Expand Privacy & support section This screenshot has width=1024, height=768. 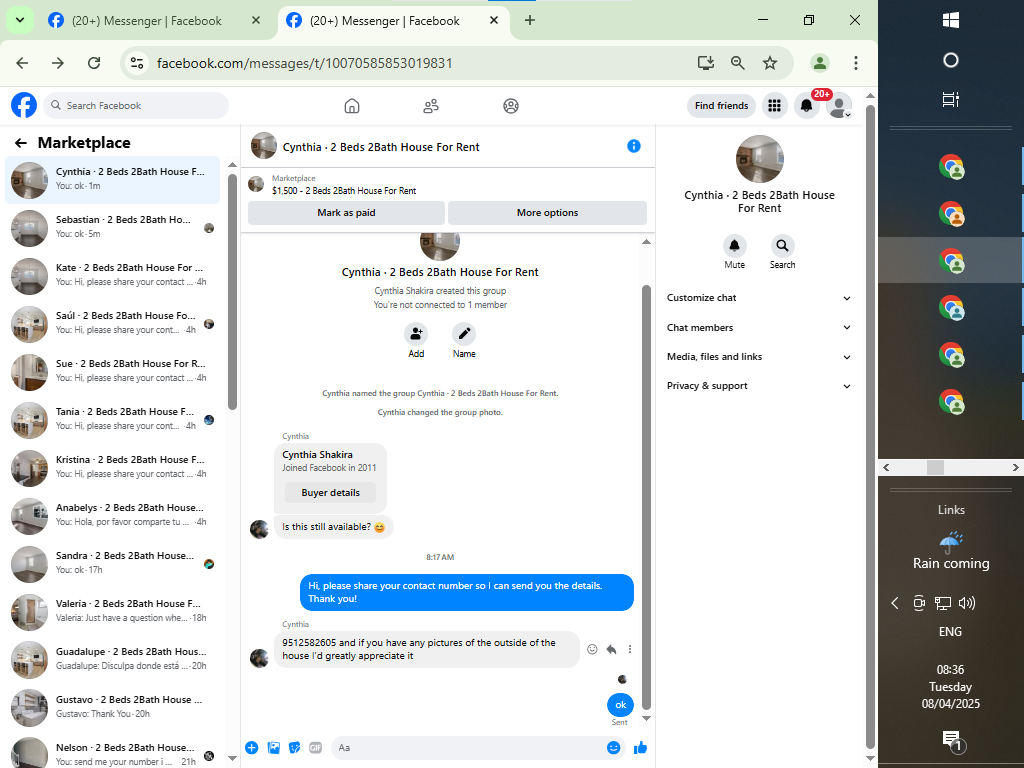click(759, 386)
